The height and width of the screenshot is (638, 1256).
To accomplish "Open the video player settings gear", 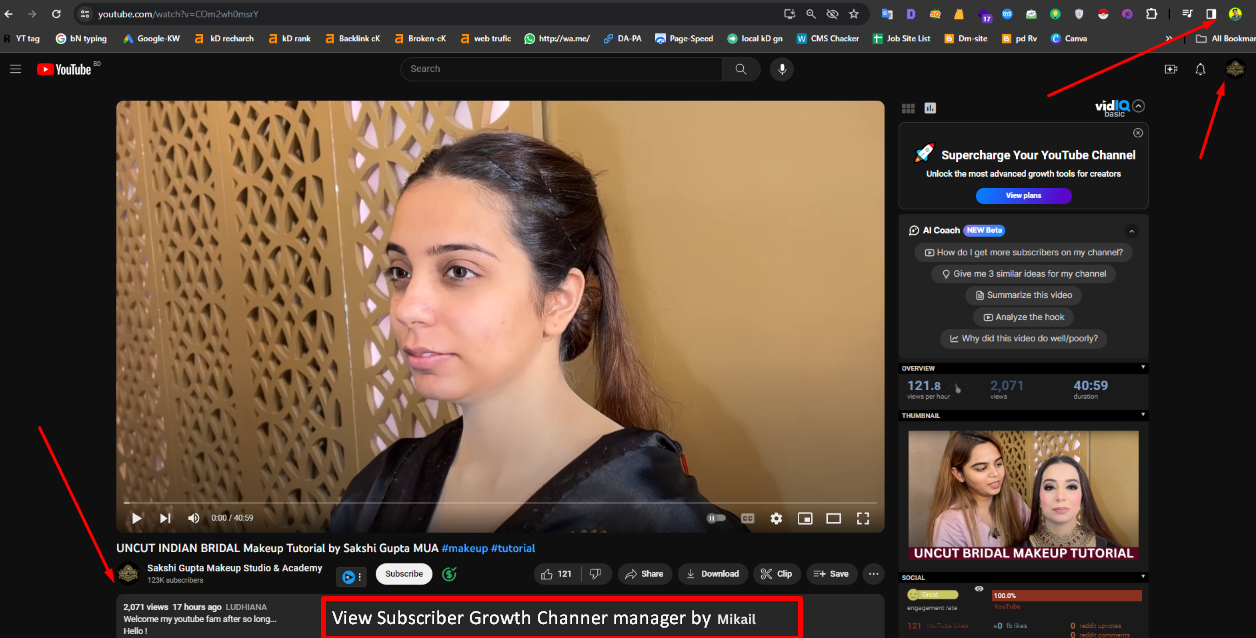I will (x=776, y=518).
